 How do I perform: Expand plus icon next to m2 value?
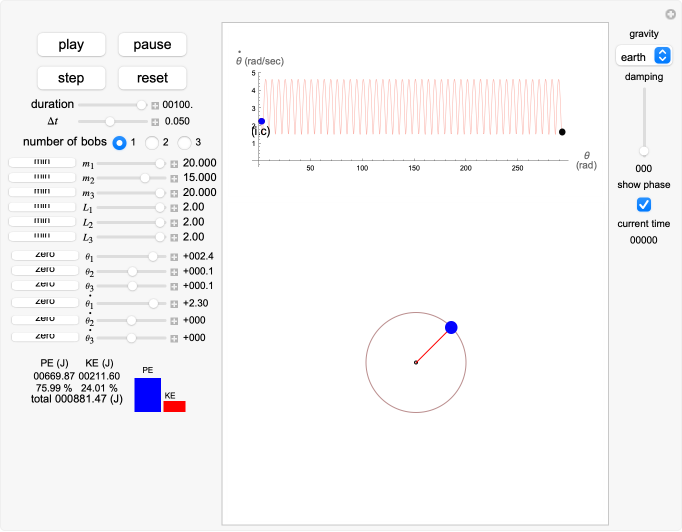[x=174, y=178]
